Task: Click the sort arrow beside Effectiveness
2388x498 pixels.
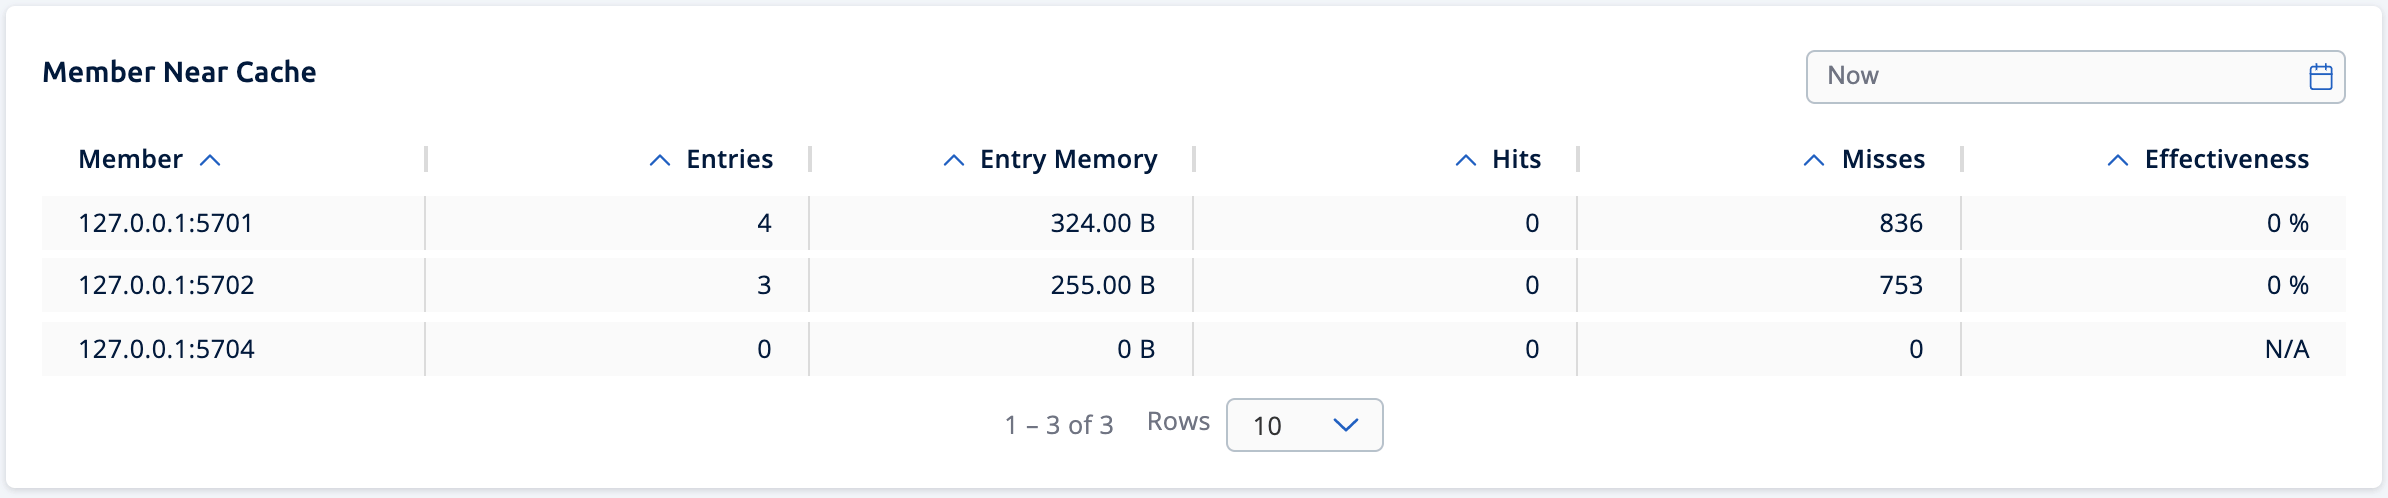Action: 2118,160
